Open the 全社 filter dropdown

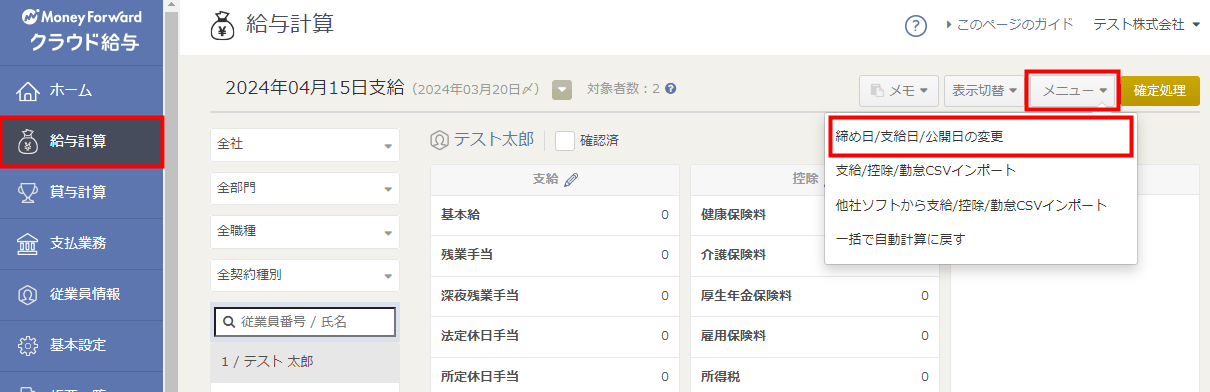pyautogui.click(x=305, y=145)
